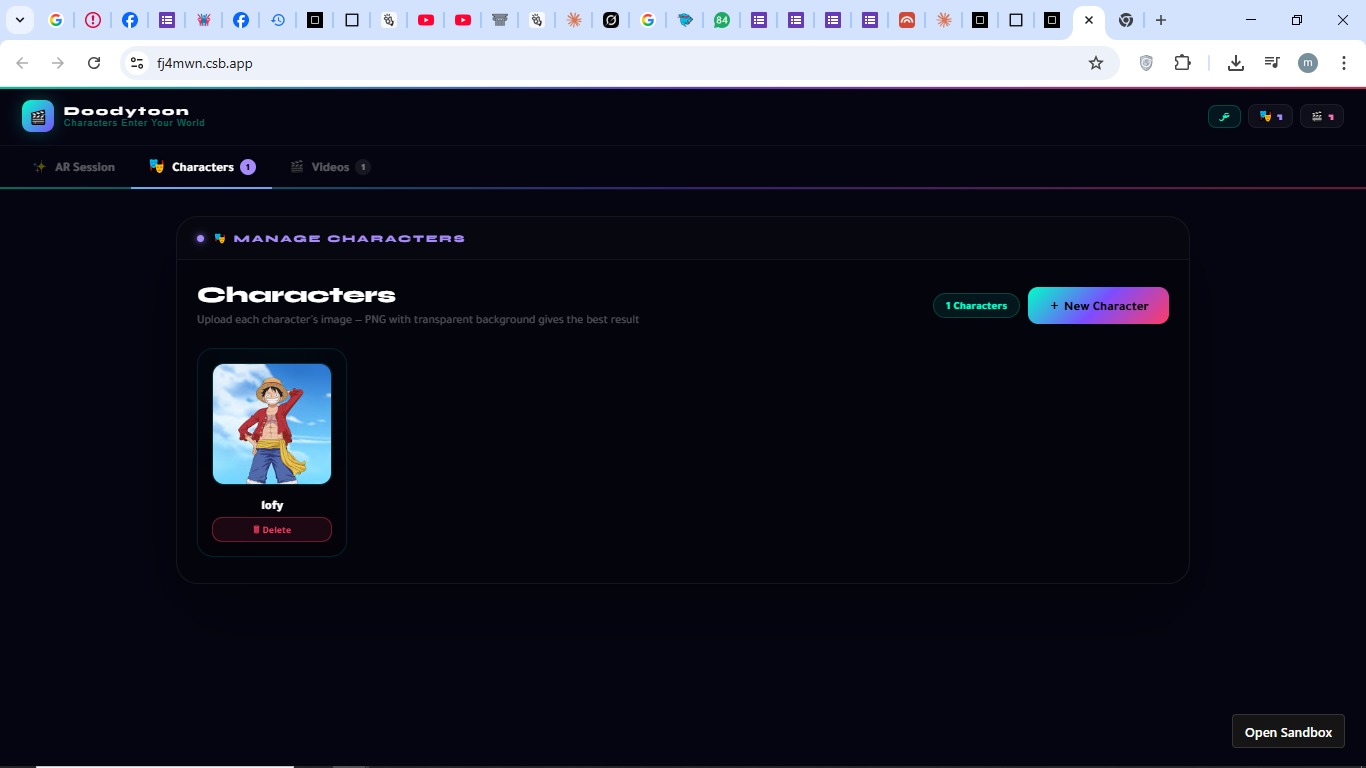Click the lofy character name

coord(272,505)
